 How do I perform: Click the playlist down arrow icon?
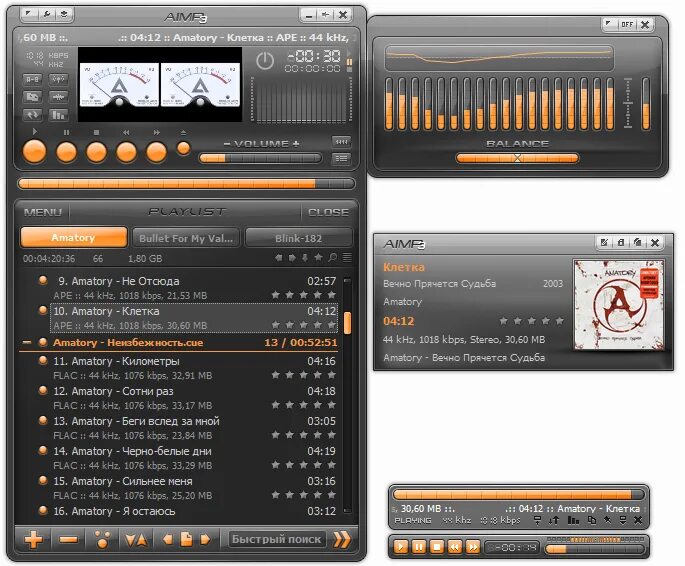tap(305, 258)
